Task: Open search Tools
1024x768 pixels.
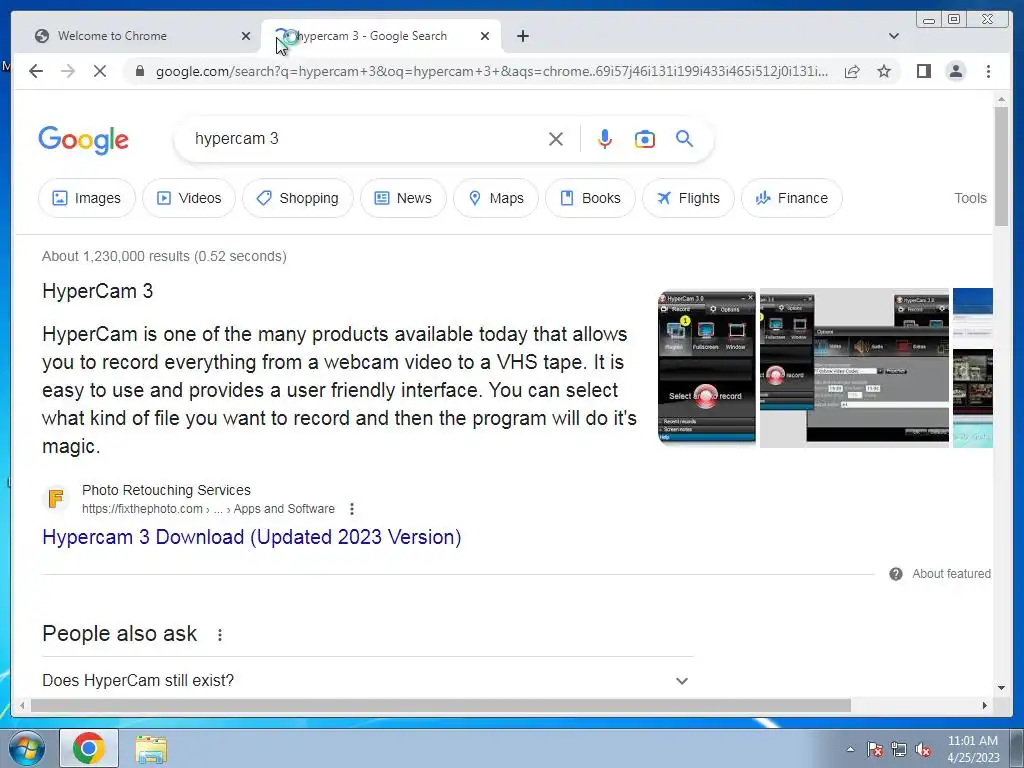Action: pos(970,198)
